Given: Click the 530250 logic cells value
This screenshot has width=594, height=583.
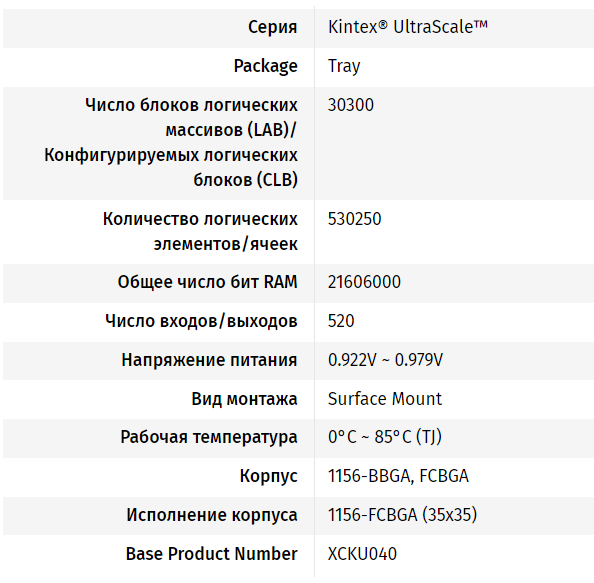Looking at the screenshot, I should (x=355, y=219).
